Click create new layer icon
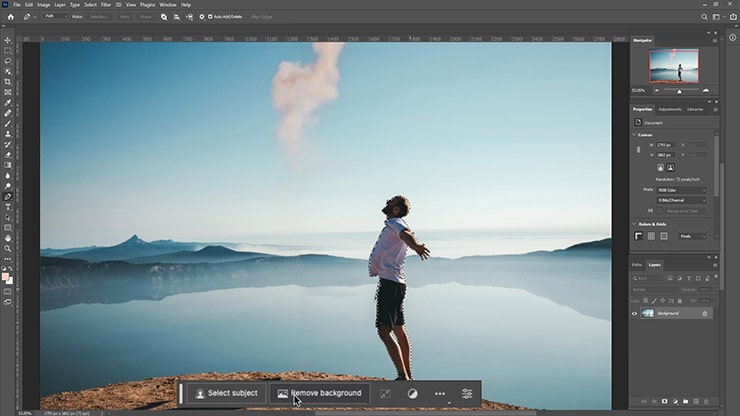Image resolution: width=740 pixels, height=416 pixels. [696, 401]
